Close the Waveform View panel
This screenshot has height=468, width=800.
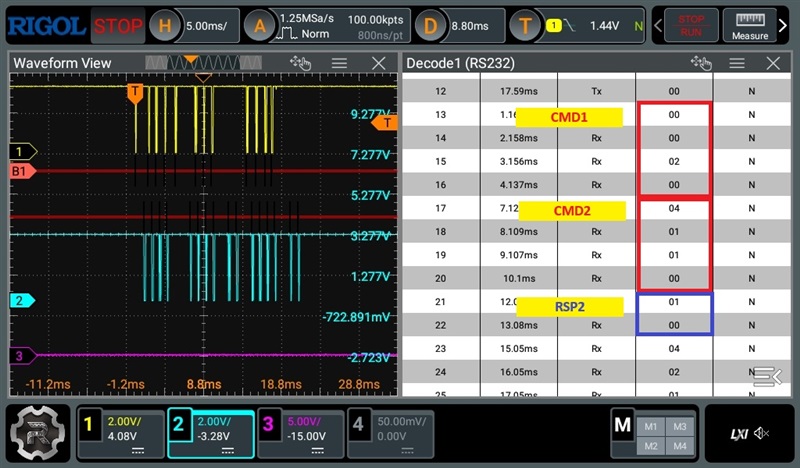click(x=379, y=63)
